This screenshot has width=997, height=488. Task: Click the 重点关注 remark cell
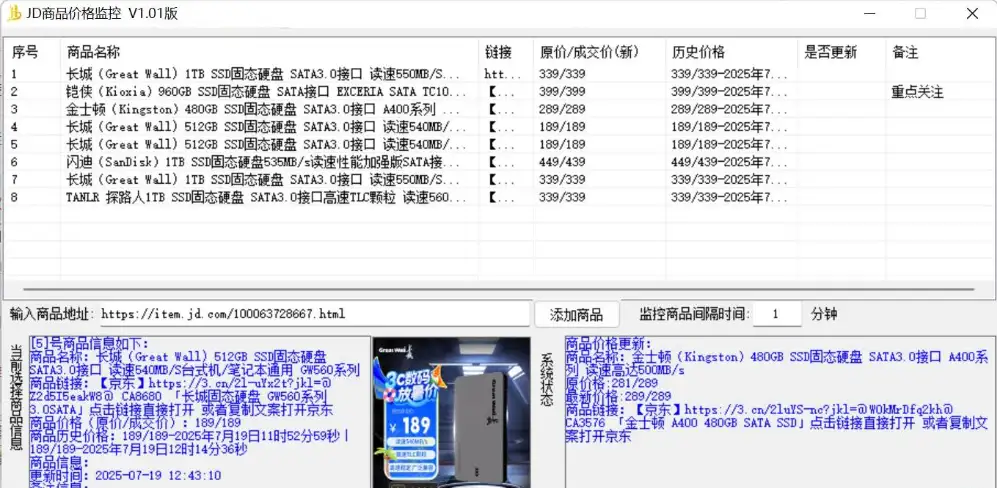pos(917,92)
